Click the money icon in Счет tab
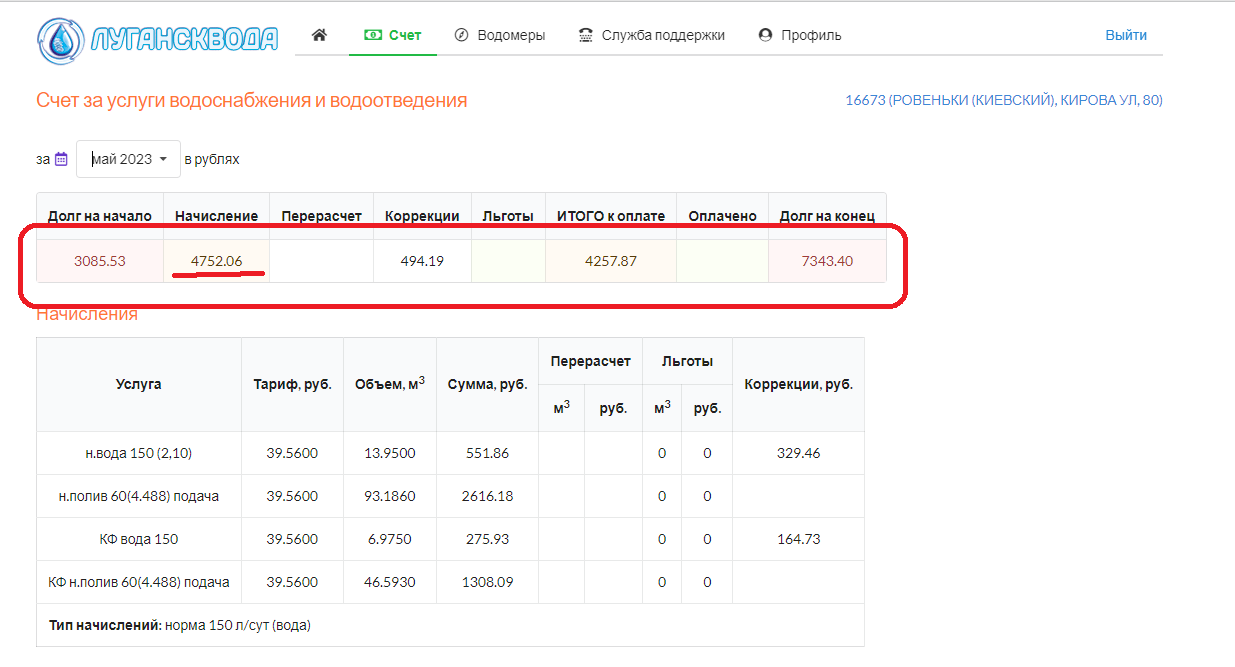1235x667 pixels. (373, 35)
